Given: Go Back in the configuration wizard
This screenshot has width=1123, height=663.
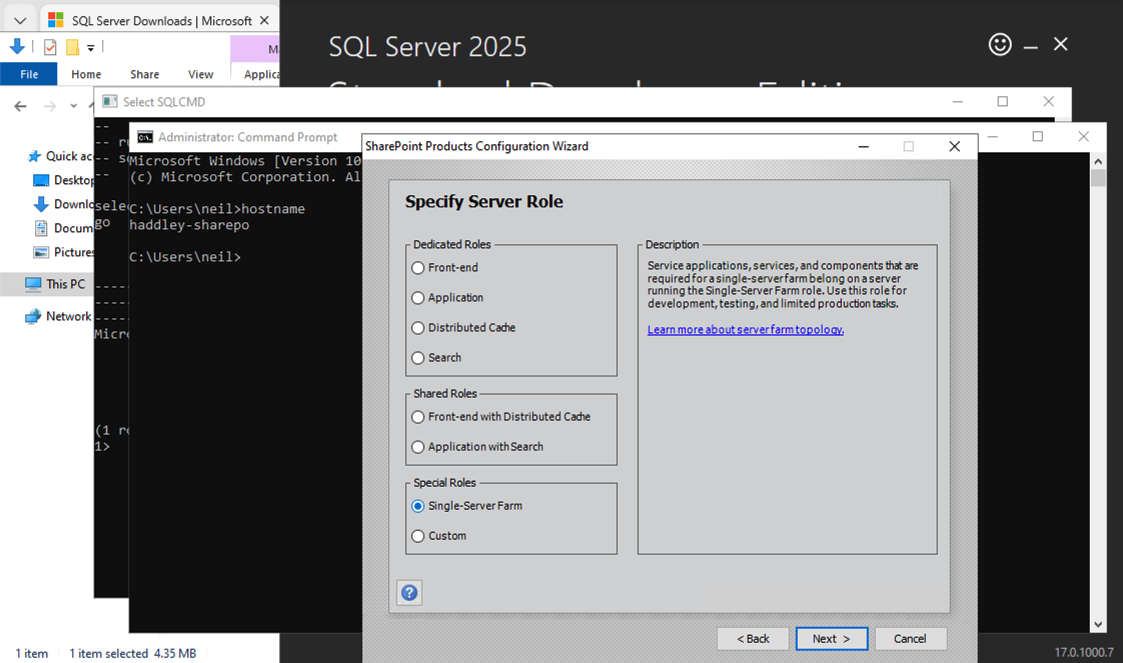Looking at the screenshot, I should click(x=753, y=639).
